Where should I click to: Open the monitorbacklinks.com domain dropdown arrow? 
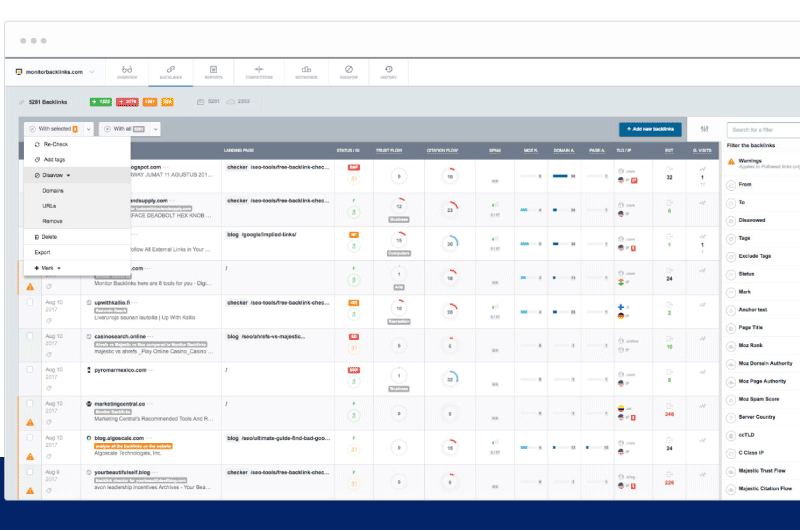92,72
